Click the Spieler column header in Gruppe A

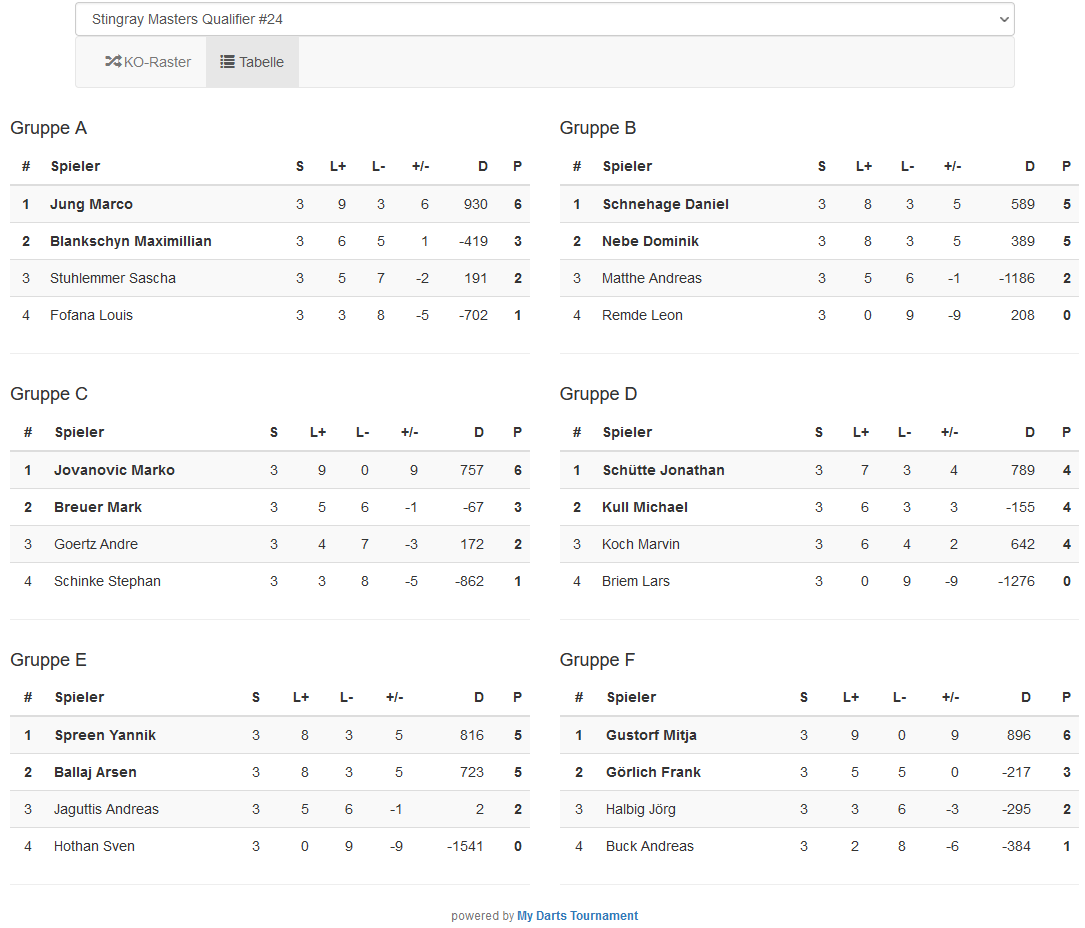(75, 166)
